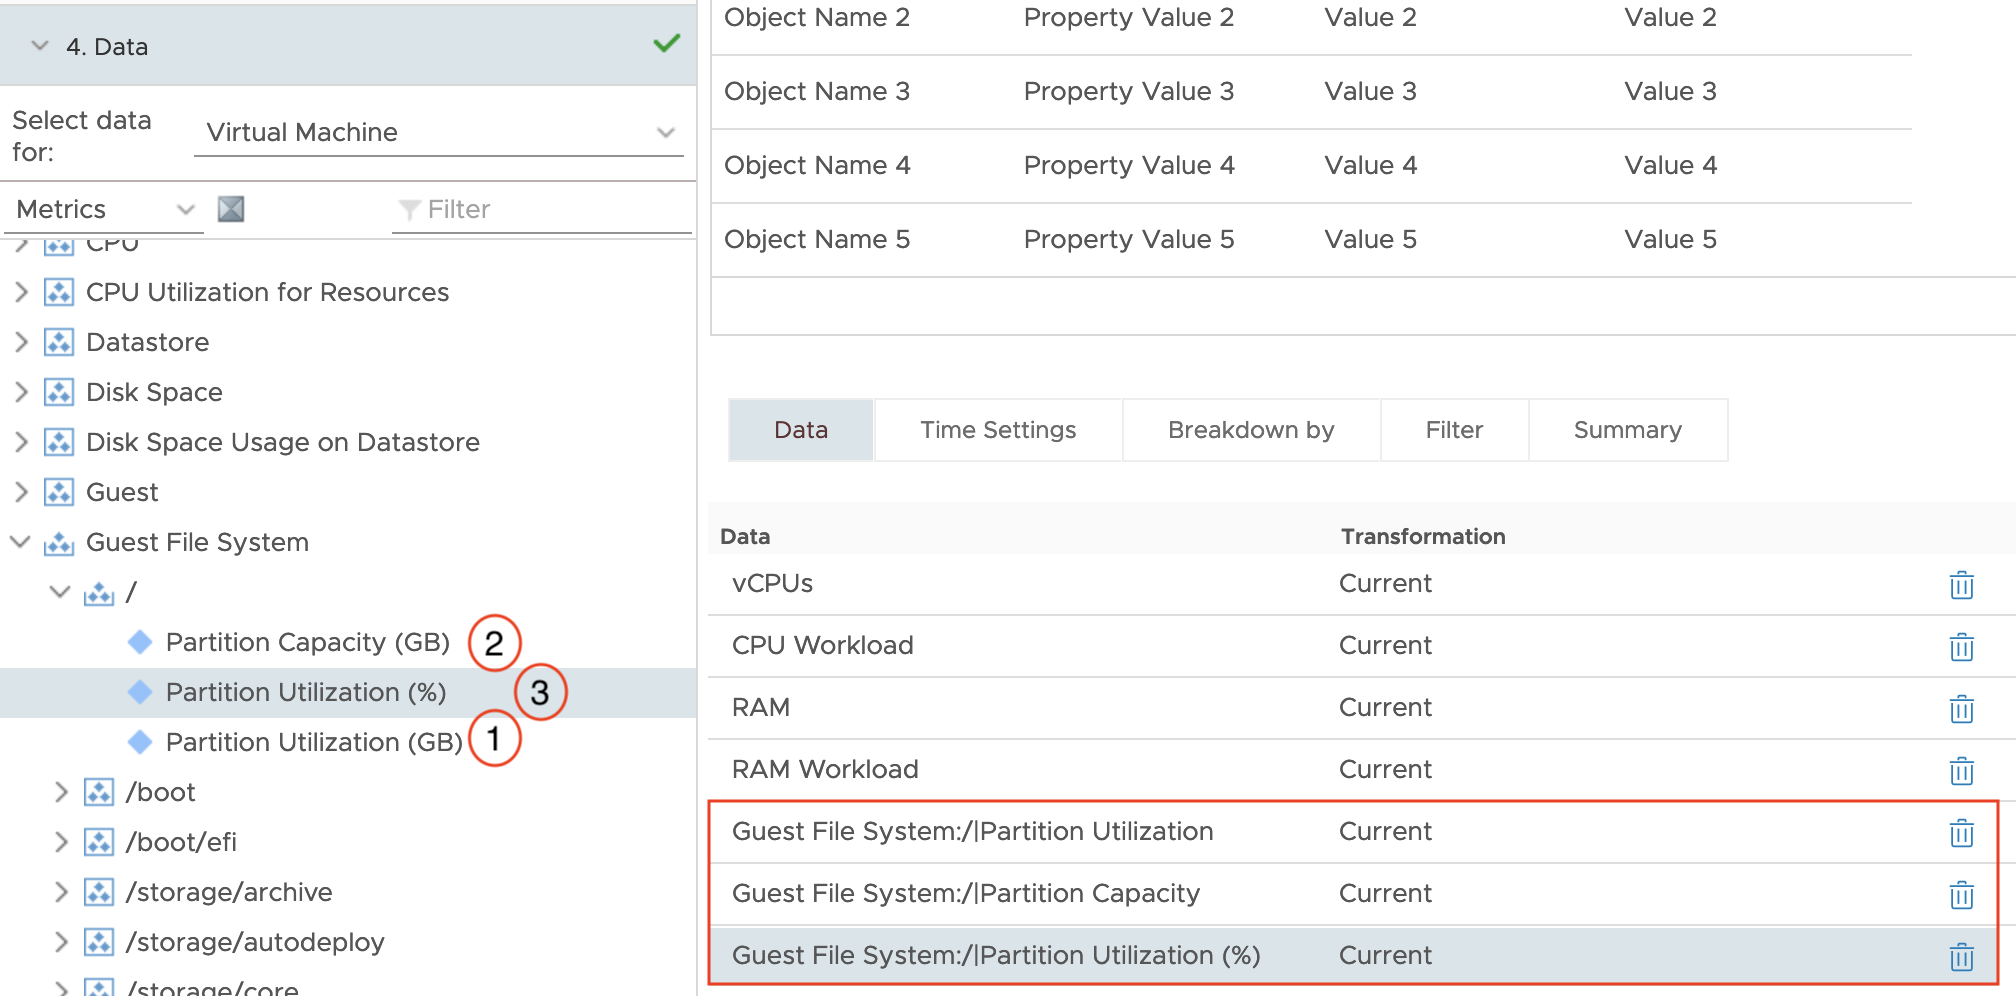Expand Disk Space Usage on Datastore
The height and width of the screenshot is (996, 2016).
21,442
